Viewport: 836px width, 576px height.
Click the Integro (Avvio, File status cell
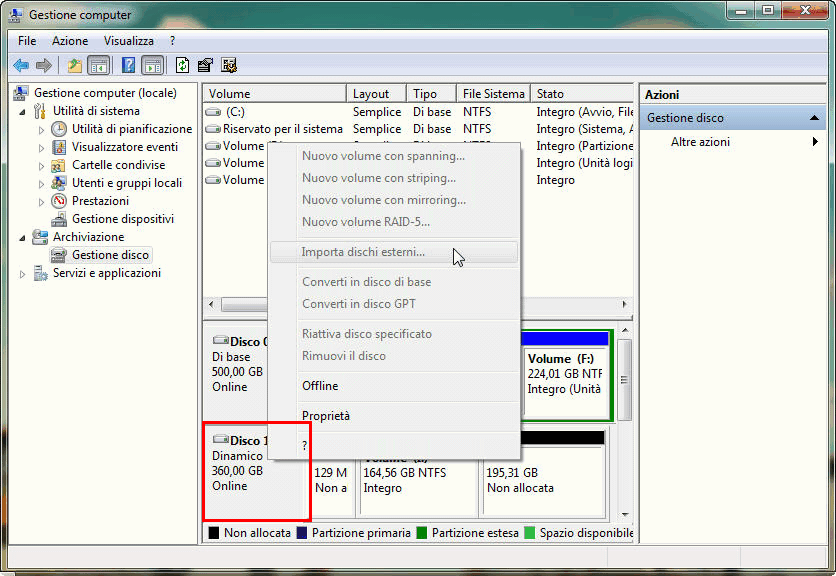click(x=584, y=112)
